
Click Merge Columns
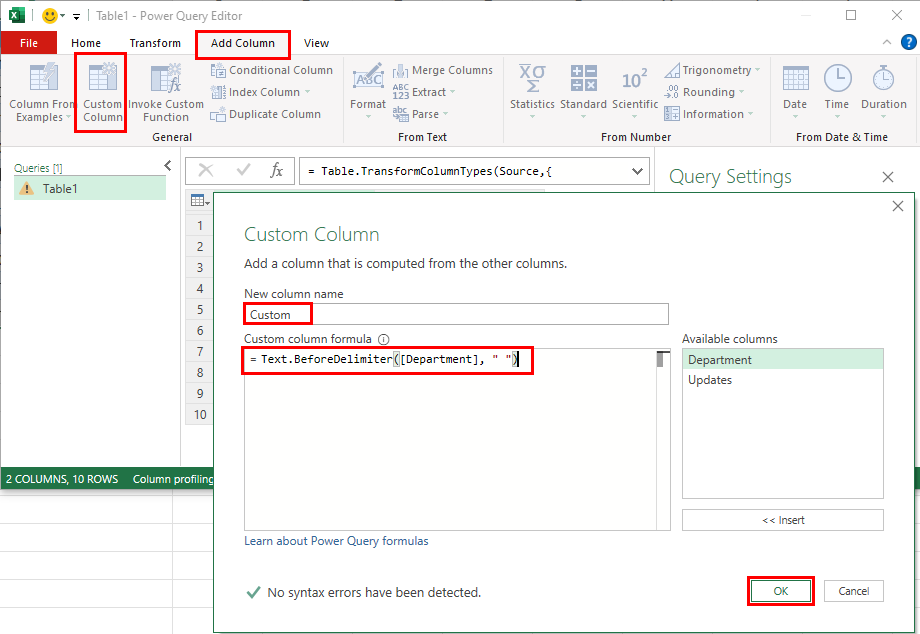tap(442, 70)
